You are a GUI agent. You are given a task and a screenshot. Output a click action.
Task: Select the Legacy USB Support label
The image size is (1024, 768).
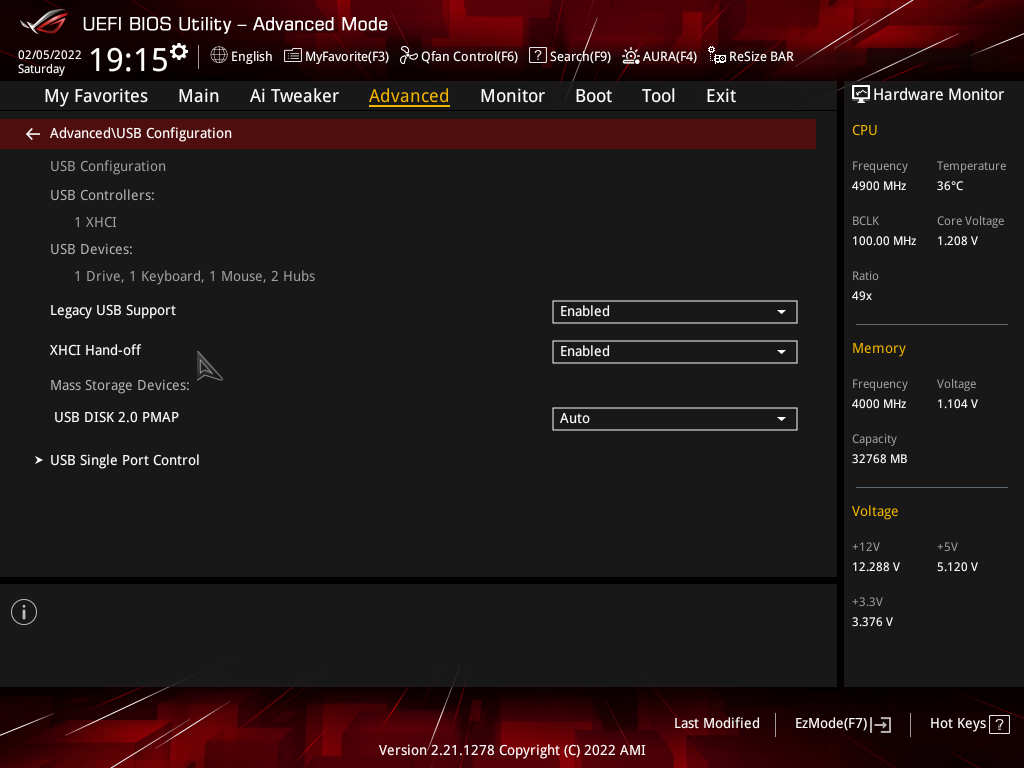113,310
